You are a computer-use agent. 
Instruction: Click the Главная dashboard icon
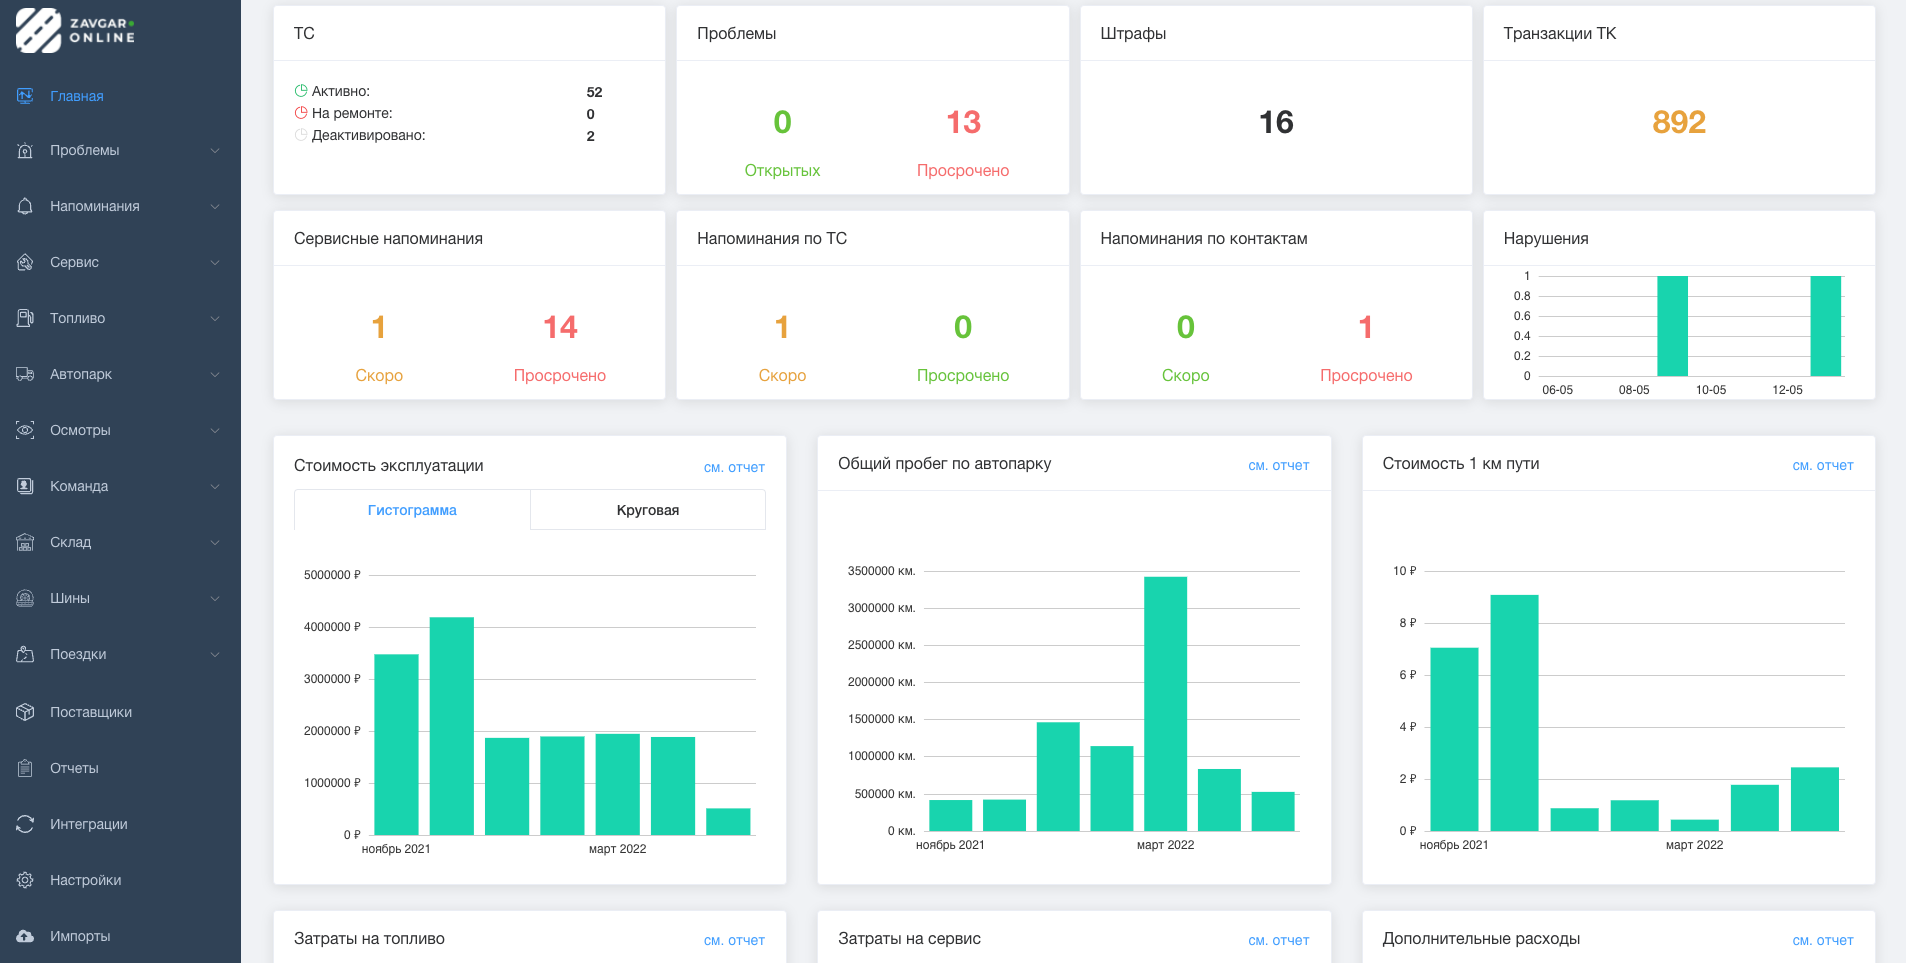tap(25, 96)
